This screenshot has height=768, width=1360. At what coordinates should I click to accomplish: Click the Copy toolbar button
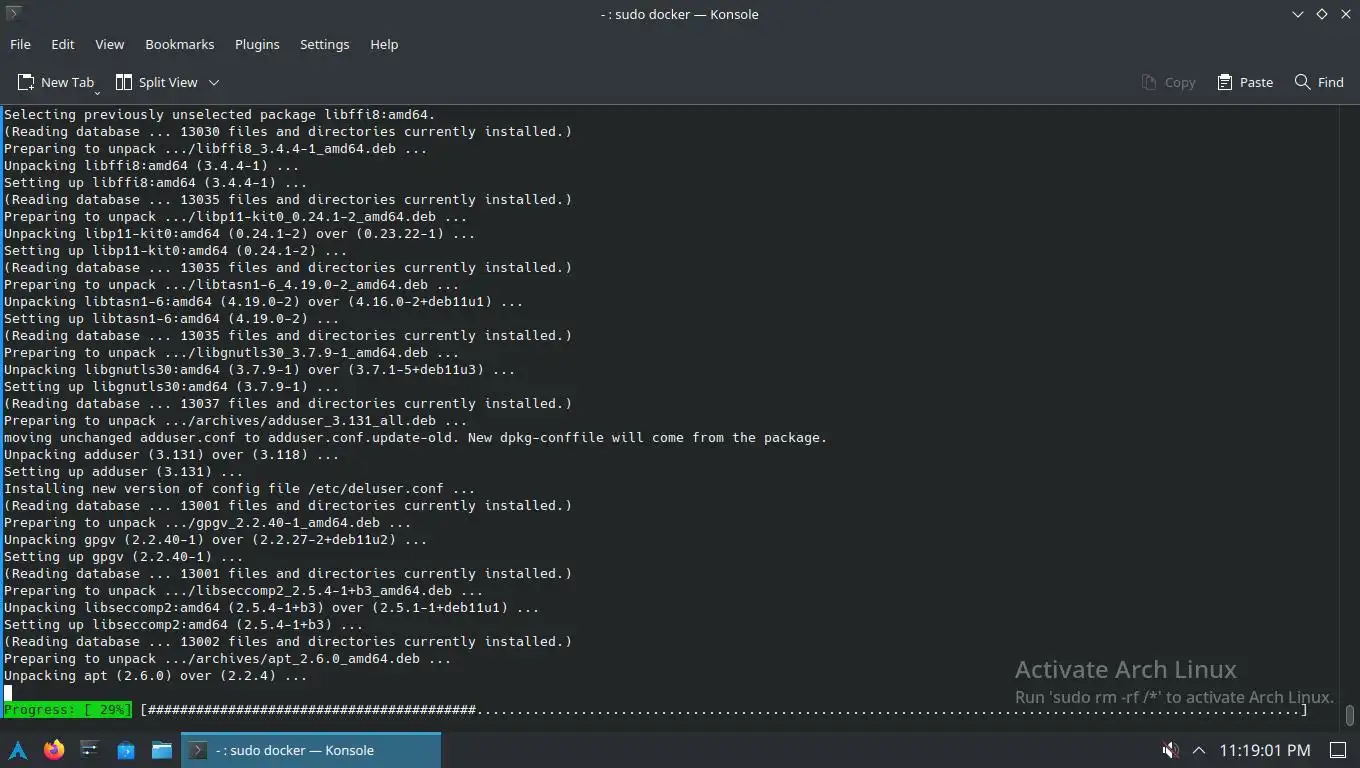(x=1168, y=82)
